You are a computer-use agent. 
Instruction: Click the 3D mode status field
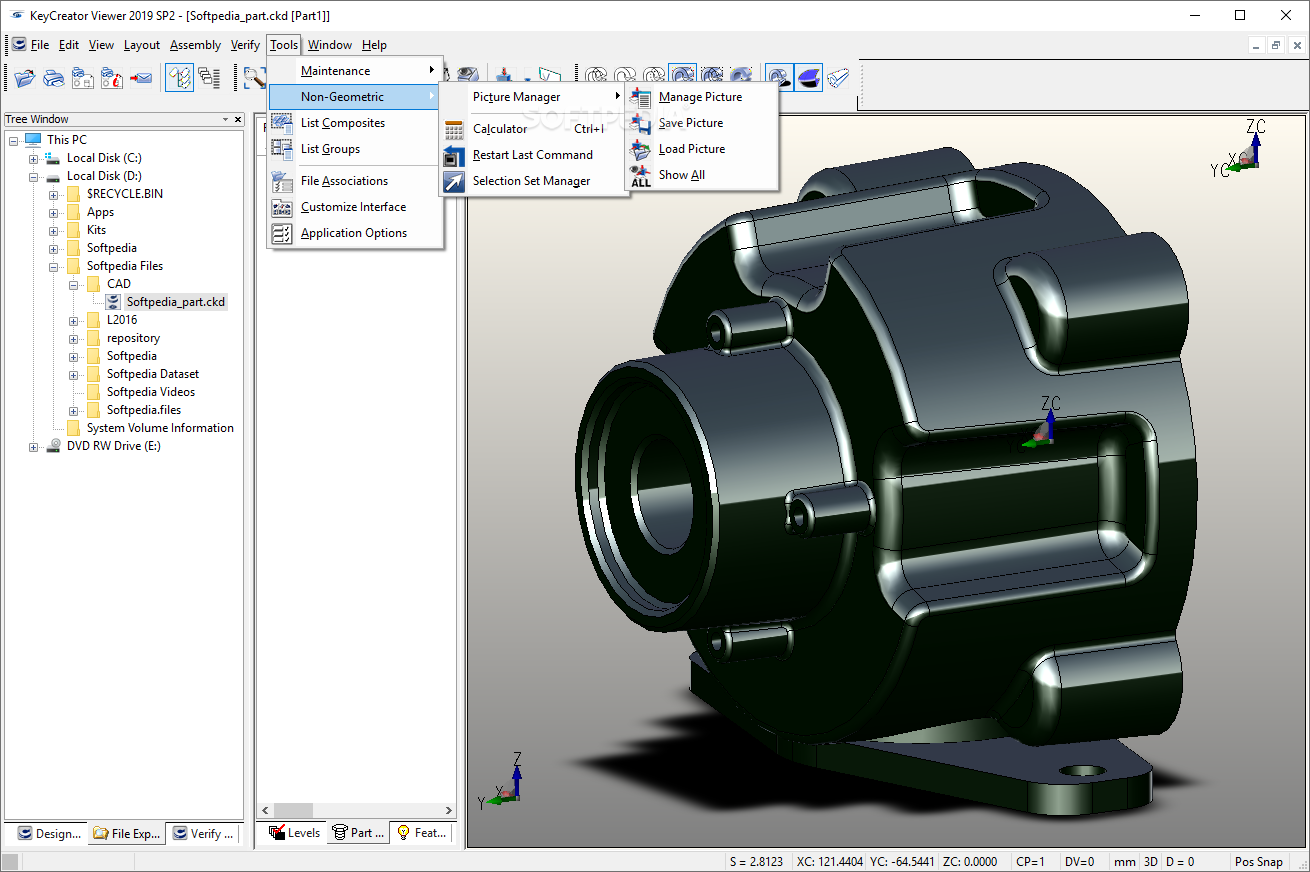pos(1151,861)
